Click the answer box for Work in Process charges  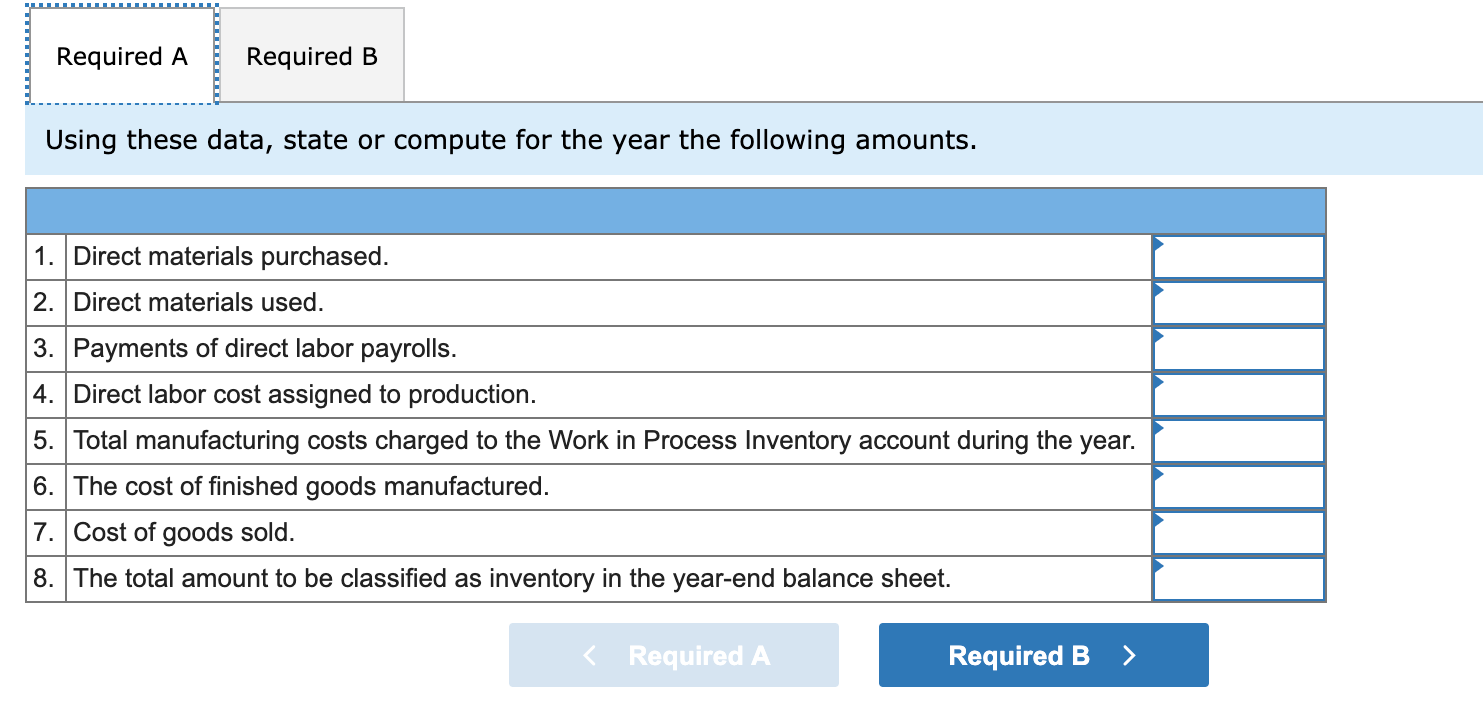[x=1243, y=440]
